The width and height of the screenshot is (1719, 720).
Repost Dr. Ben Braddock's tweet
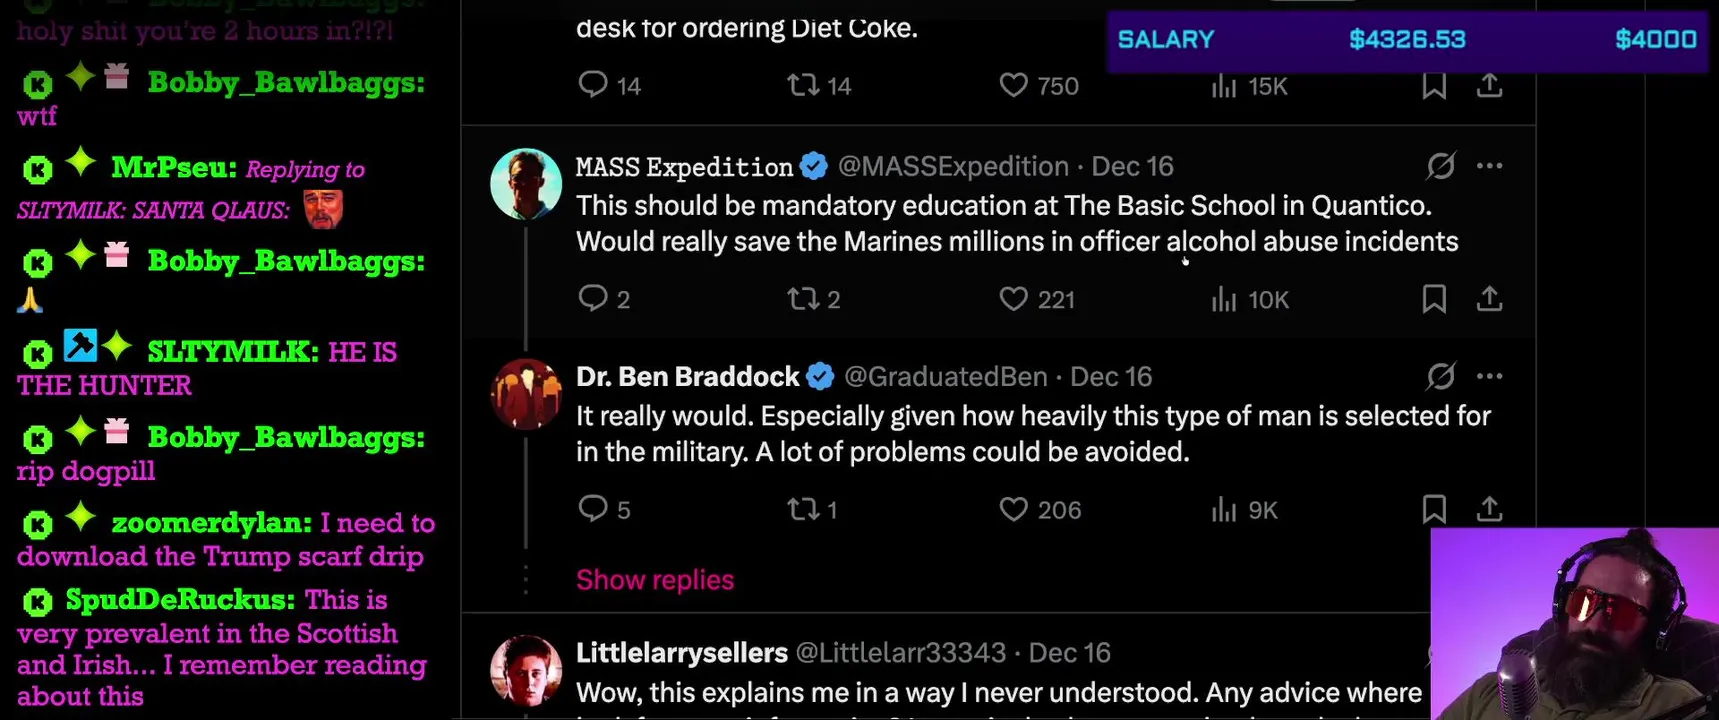click(803, 509)
